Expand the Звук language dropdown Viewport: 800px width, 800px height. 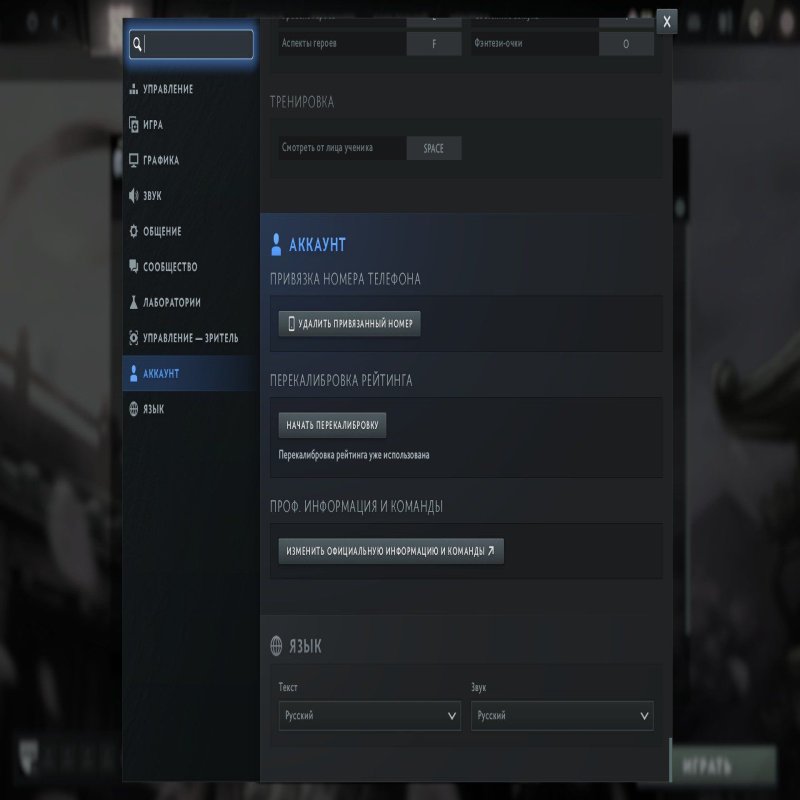[x=562, y=716]
